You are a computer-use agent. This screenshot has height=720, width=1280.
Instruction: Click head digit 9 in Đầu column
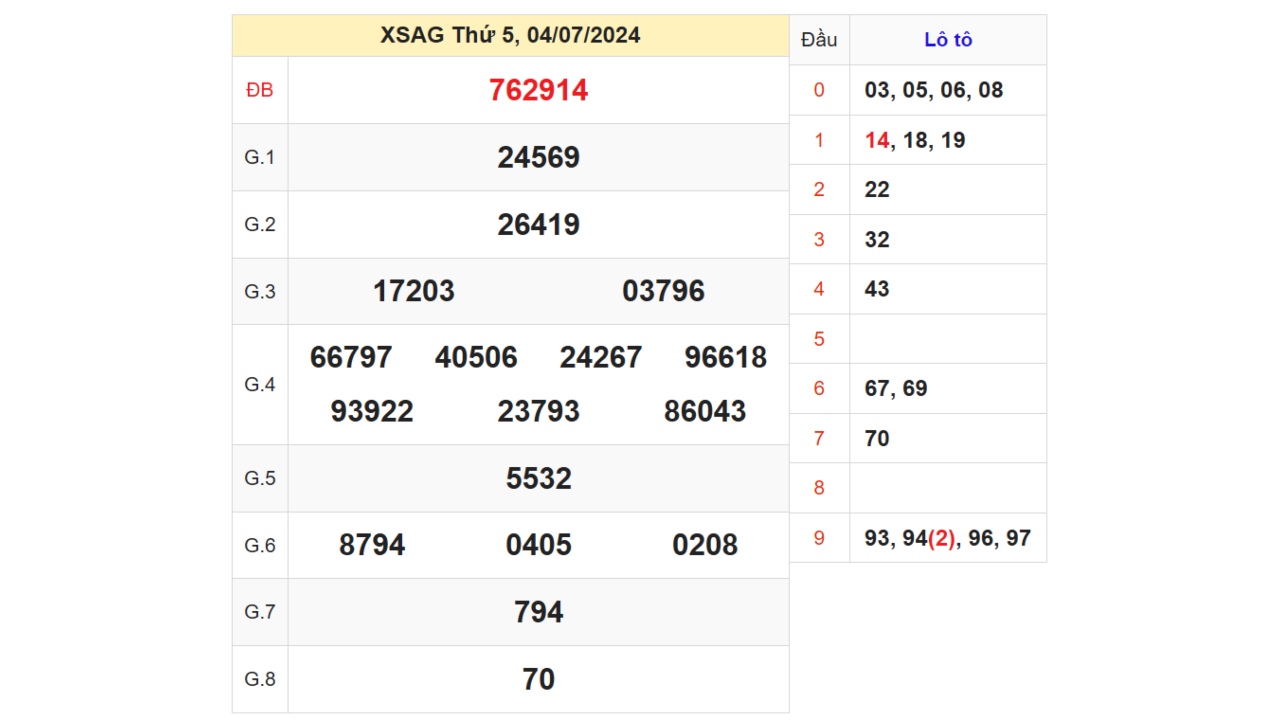coord(819,538)
